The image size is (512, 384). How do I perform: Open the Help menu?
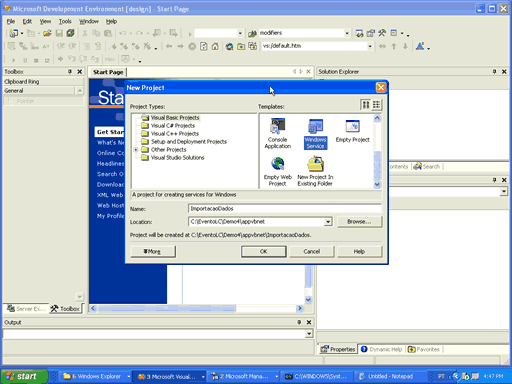(111, 21)
